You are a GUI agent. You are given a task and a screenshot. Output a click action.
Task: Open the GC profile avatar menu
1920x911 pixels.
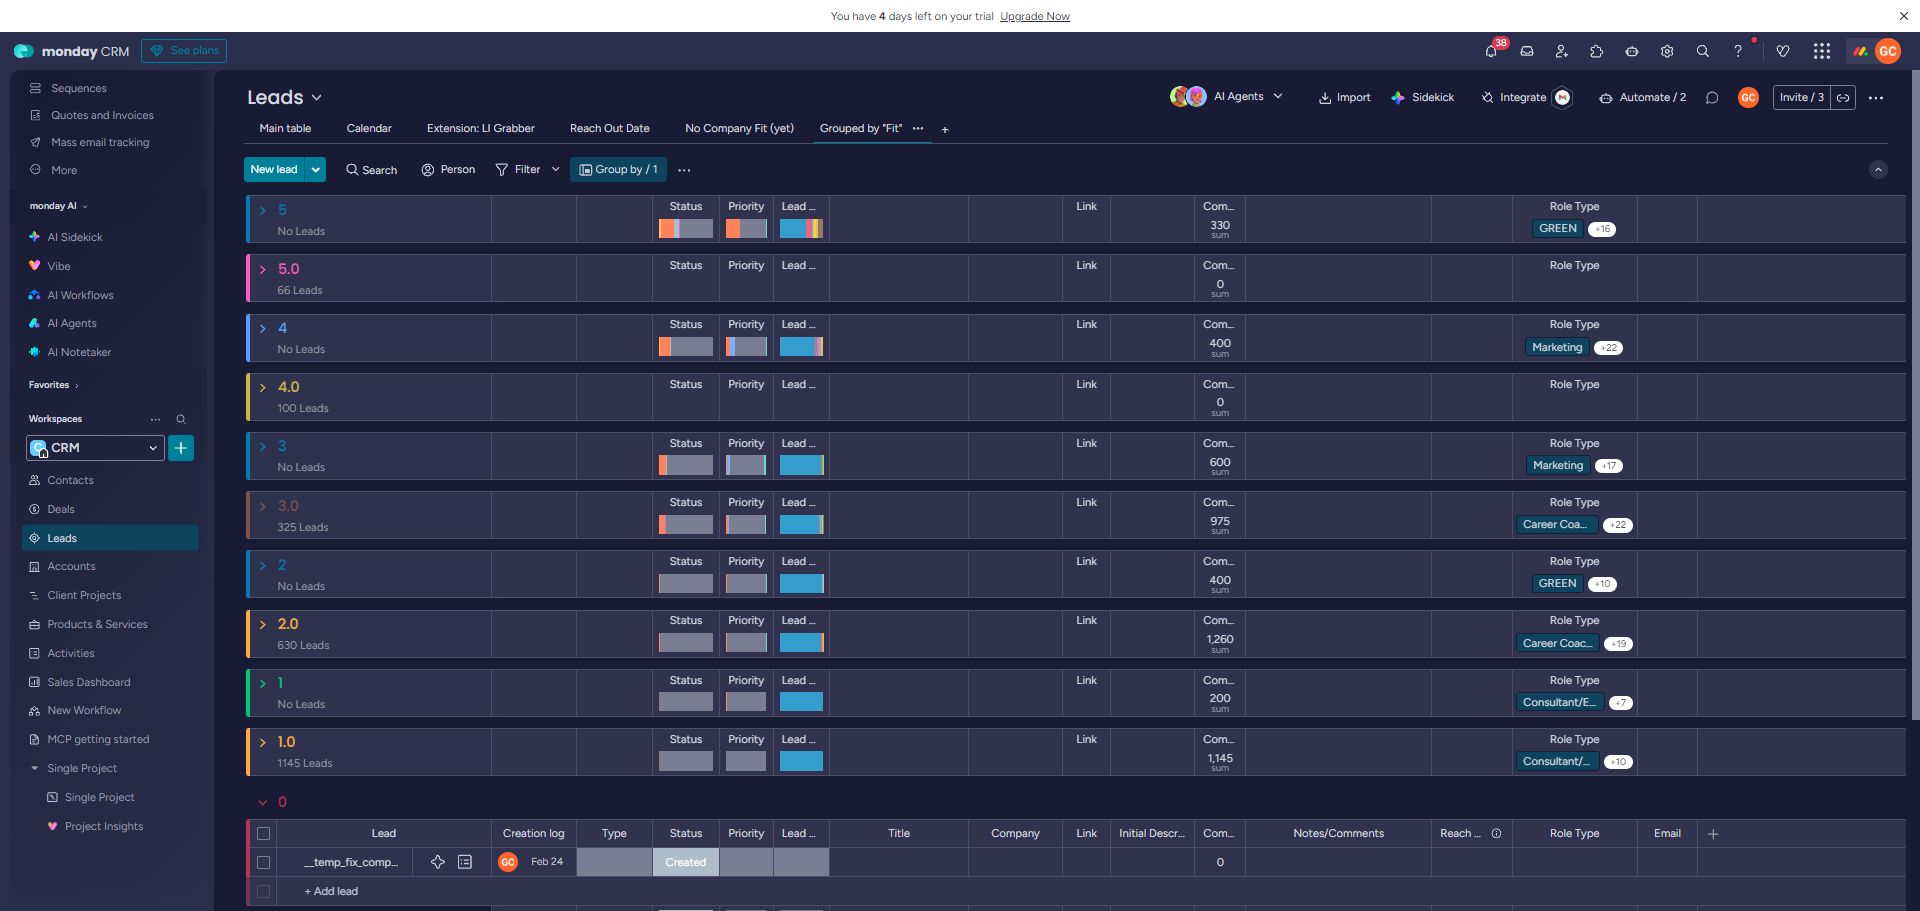[x=1888, y=51]
